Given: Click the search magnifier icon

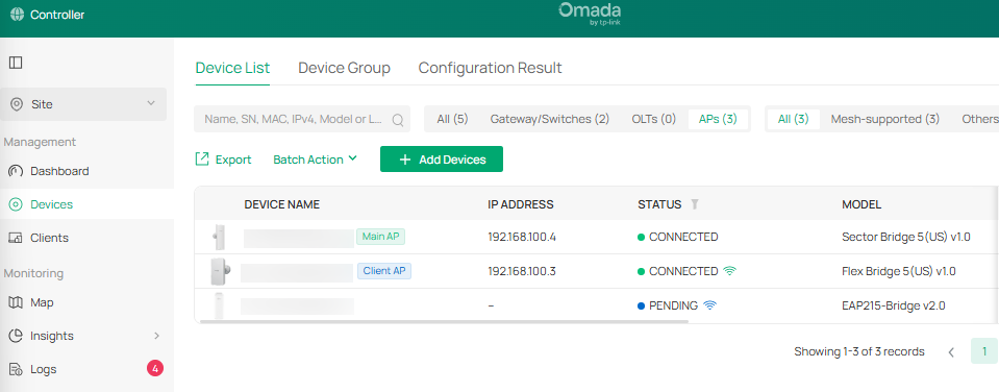Looking at the screenshot, I should (x=398, y=120).
